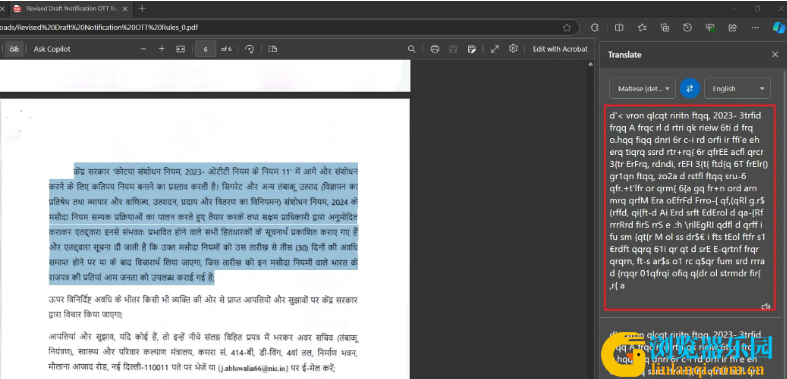This screenshot has width=787, height=379.
Task: Zoom in with the plus icon
Action: 161,49
